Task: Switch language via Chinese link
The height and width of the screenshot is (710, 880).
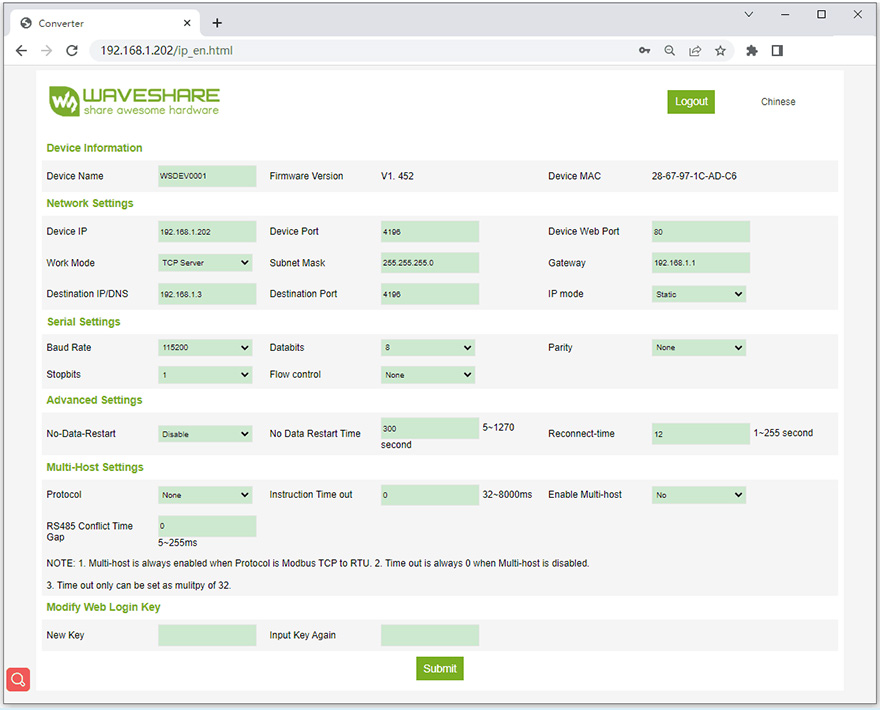Action: (x=778, y=101)
